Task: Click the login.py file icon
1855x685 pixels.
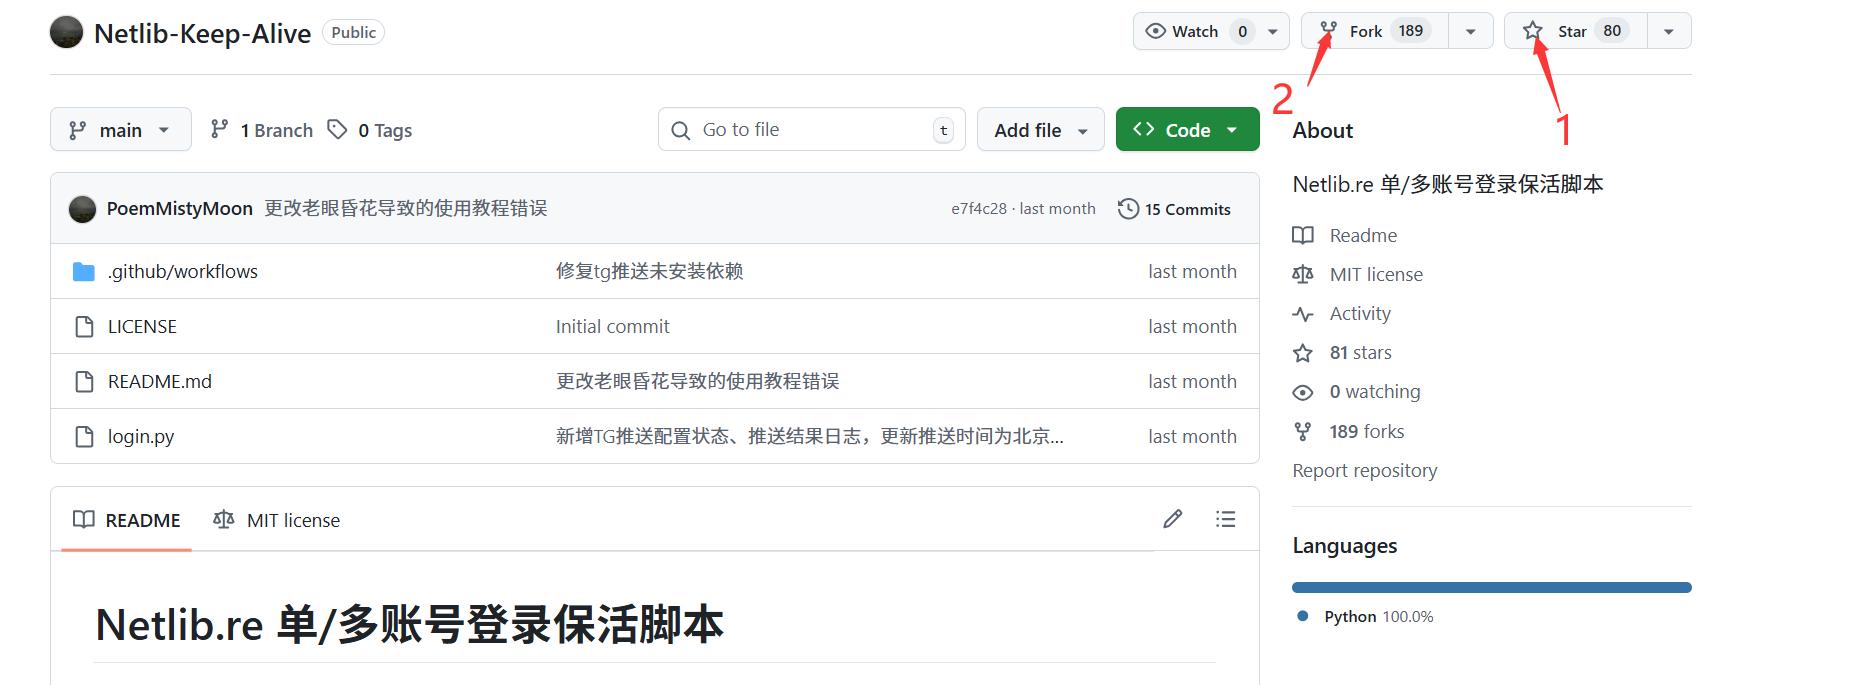Action: [x=84, y=437]
